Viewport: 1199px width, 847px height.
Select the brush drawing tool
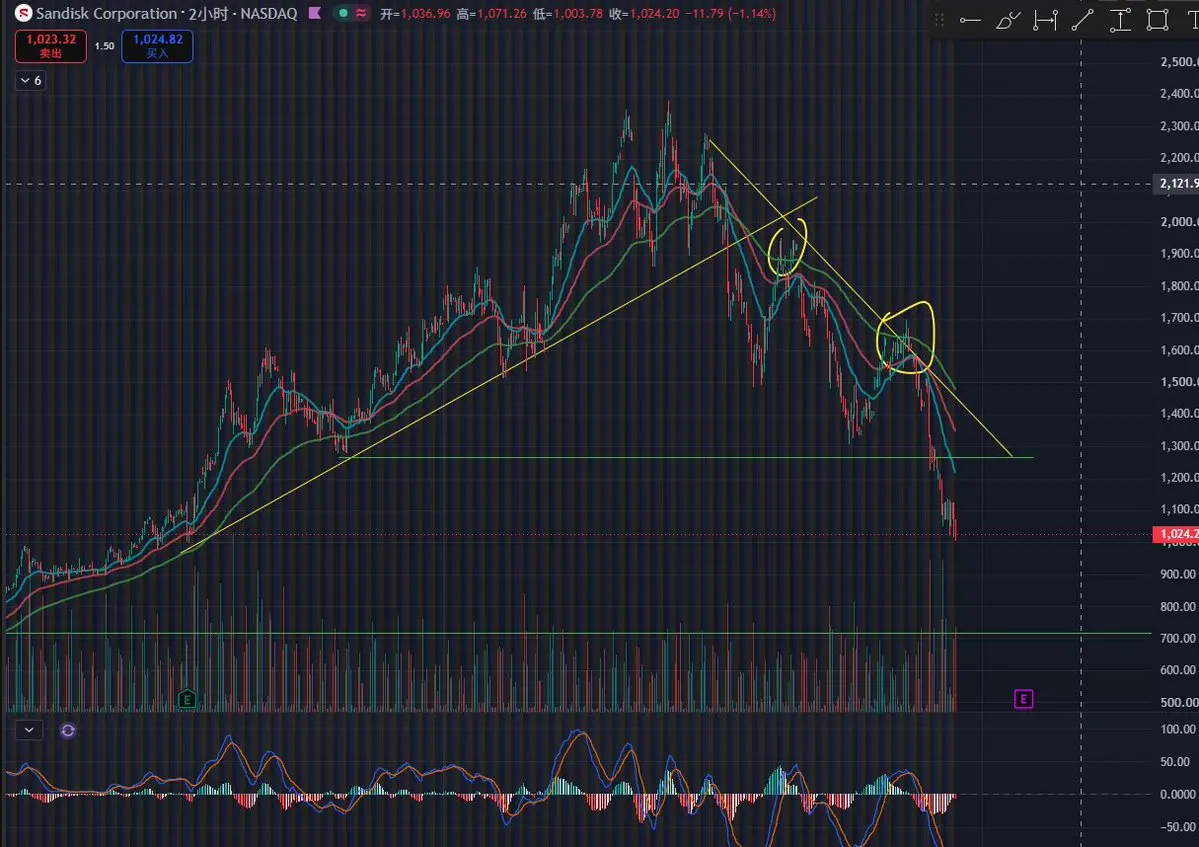pos(1008,21)
